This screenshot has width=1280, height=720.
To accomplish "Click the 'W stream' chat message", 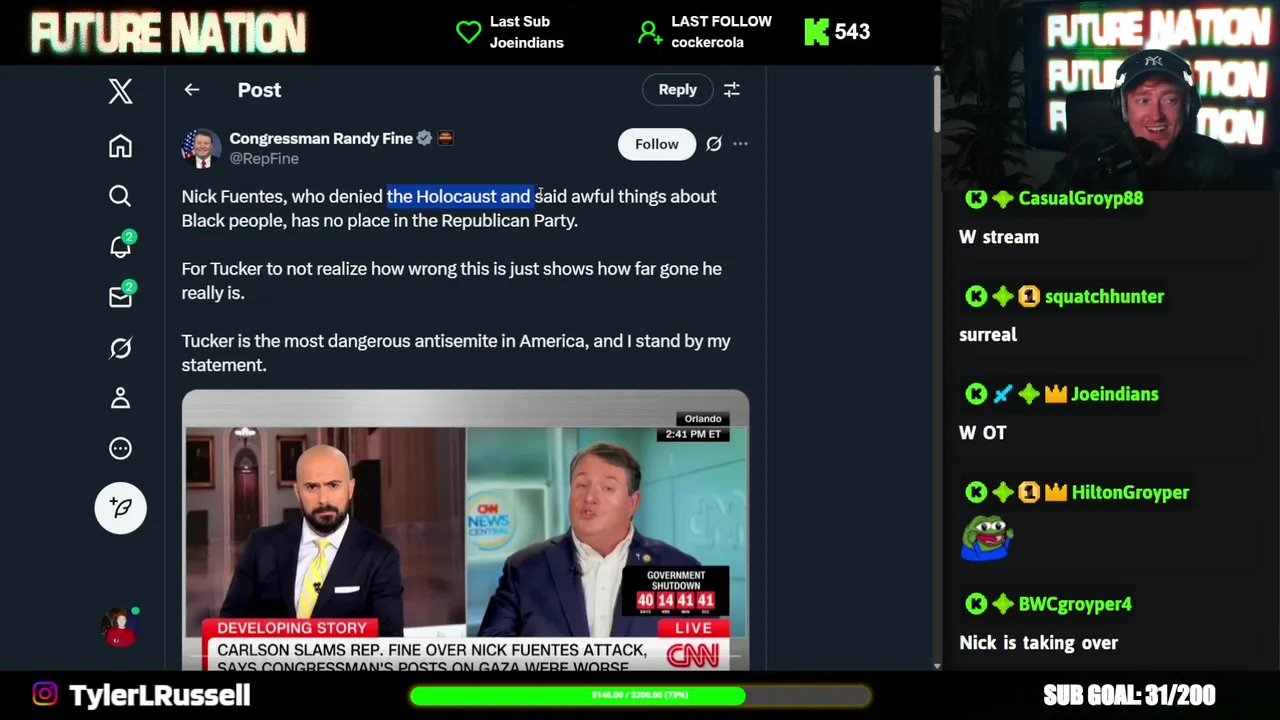I will 999,237.
